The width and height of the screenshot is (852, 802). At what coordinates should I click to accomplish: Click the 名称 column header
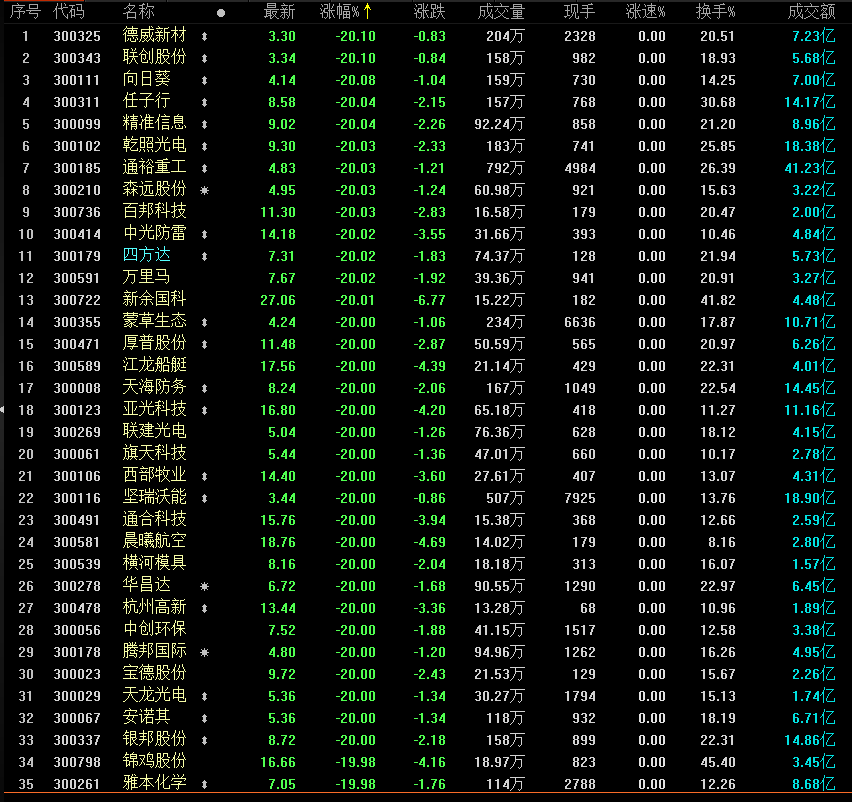(139, 12)
